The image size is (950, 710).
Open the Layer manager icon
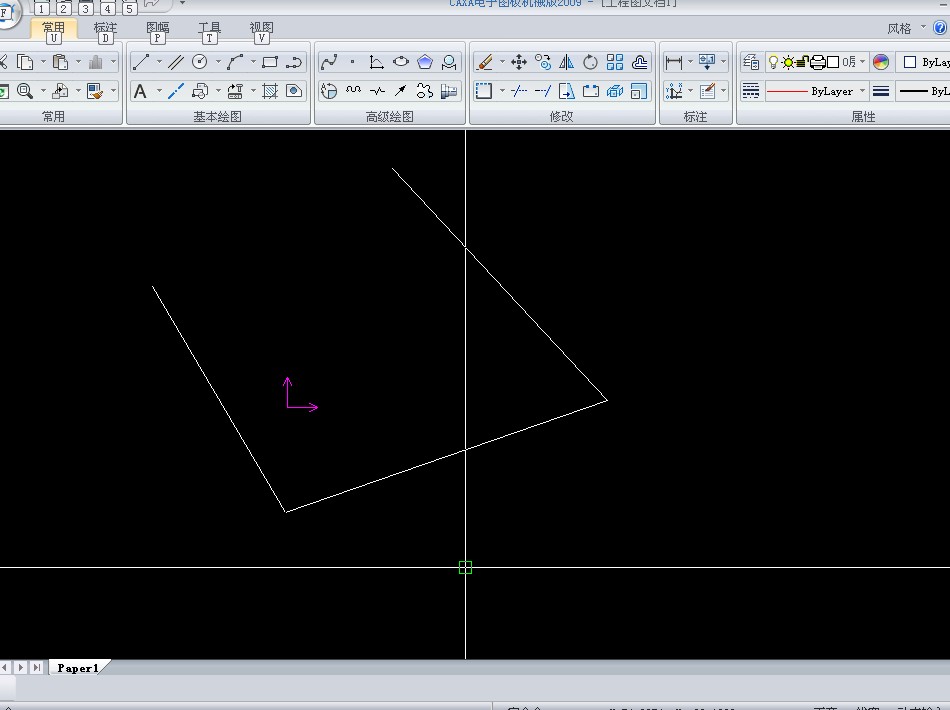[751, 62]
